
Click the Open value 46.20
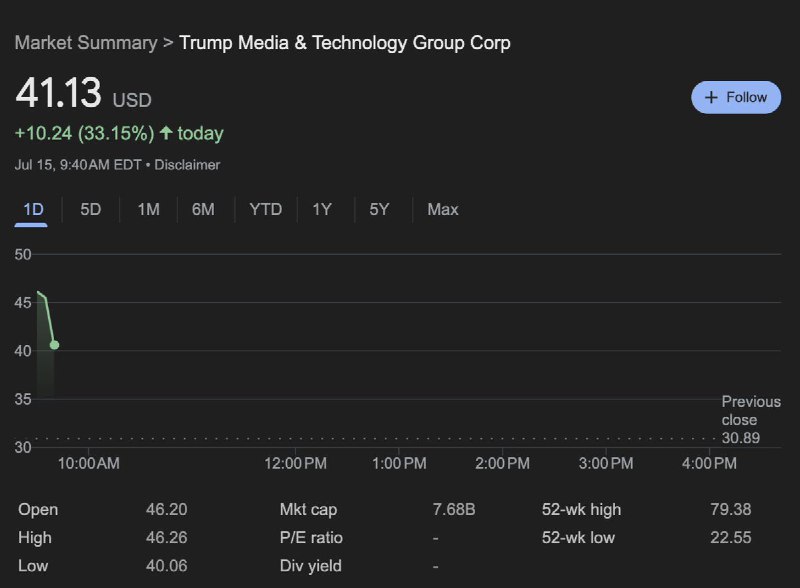point(166,509)
